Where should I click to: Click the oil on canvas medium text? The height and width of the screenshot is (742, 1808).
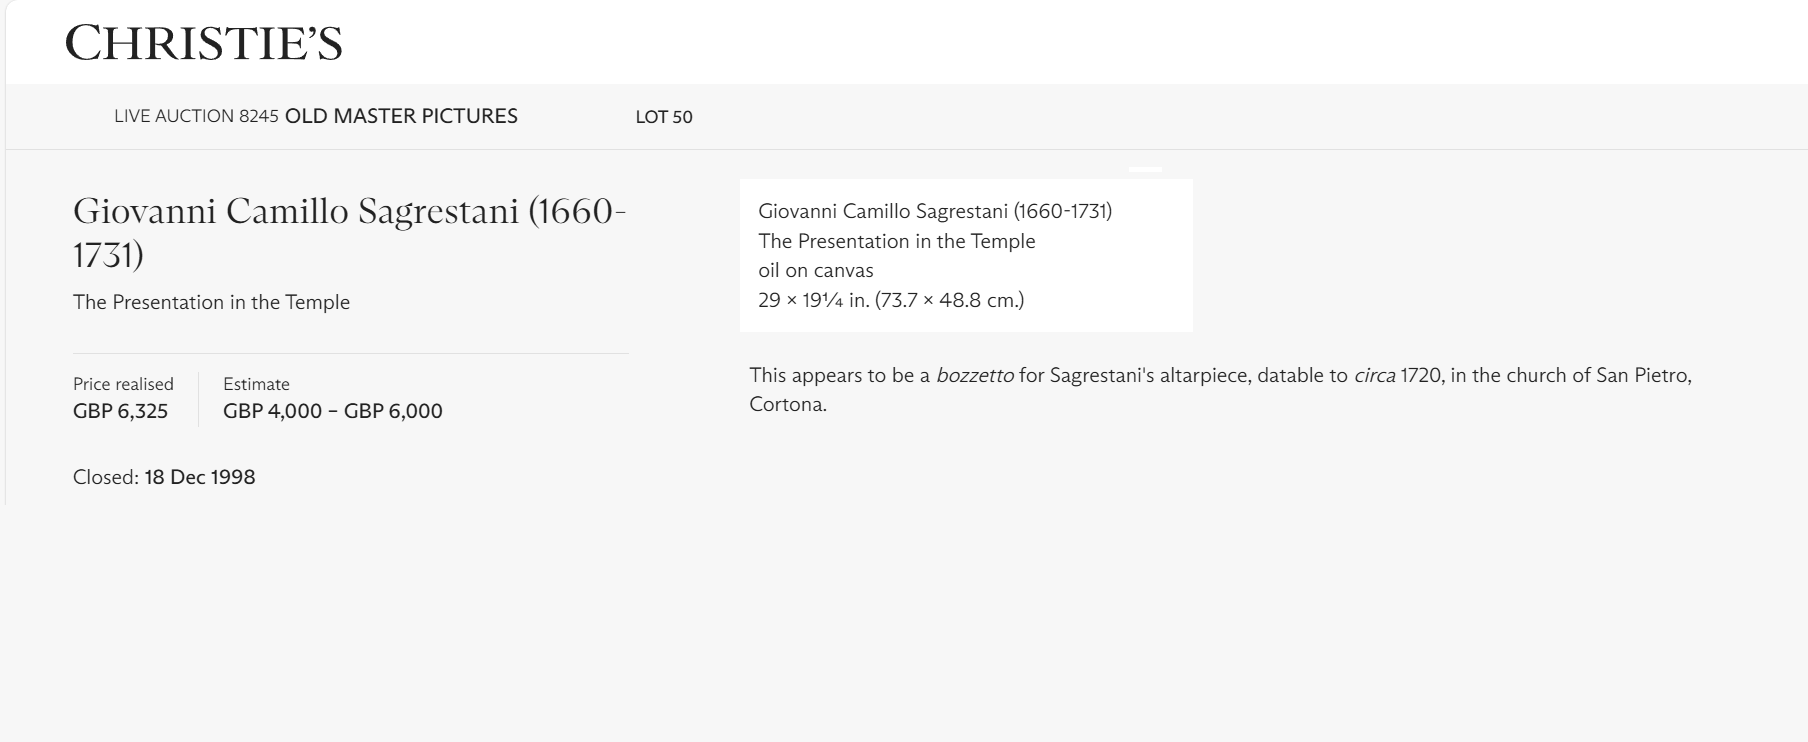pyautogui.click(x=815, y=270)
